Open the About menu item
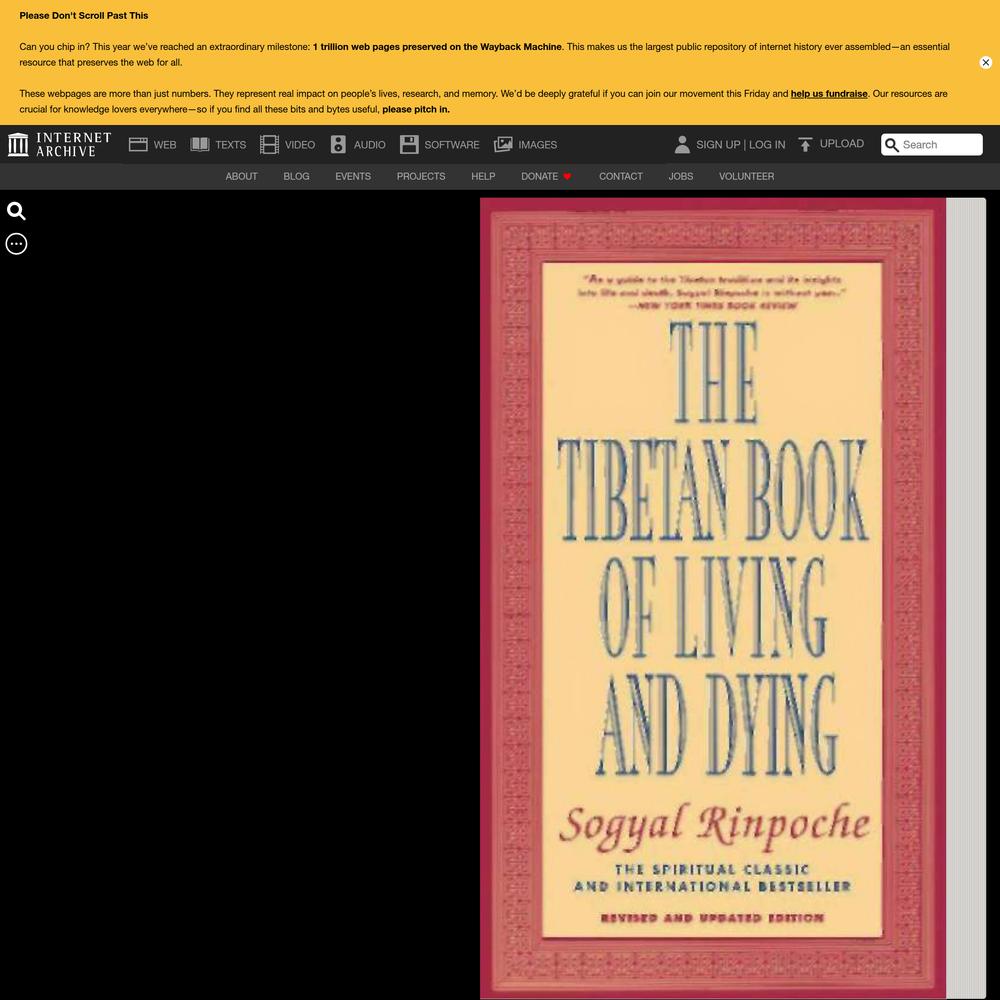This screenshot has height=1000, width=1000. [241, 176]
